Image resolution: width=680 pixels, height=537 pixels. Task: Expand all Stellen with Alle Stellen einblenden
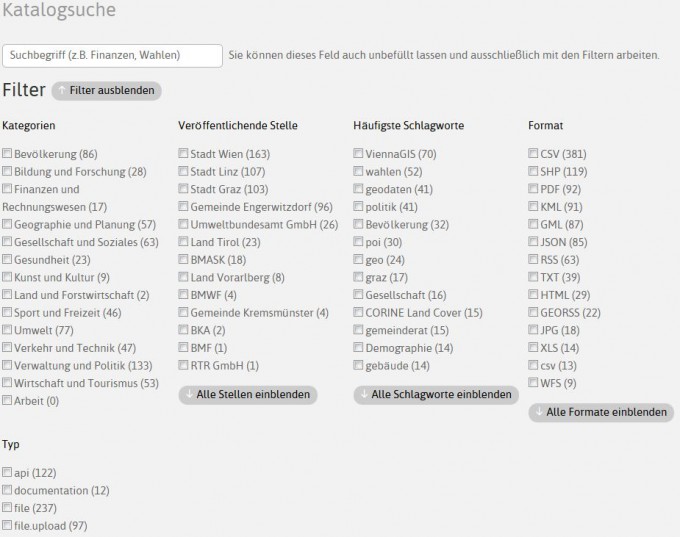[x=248, y=395]
